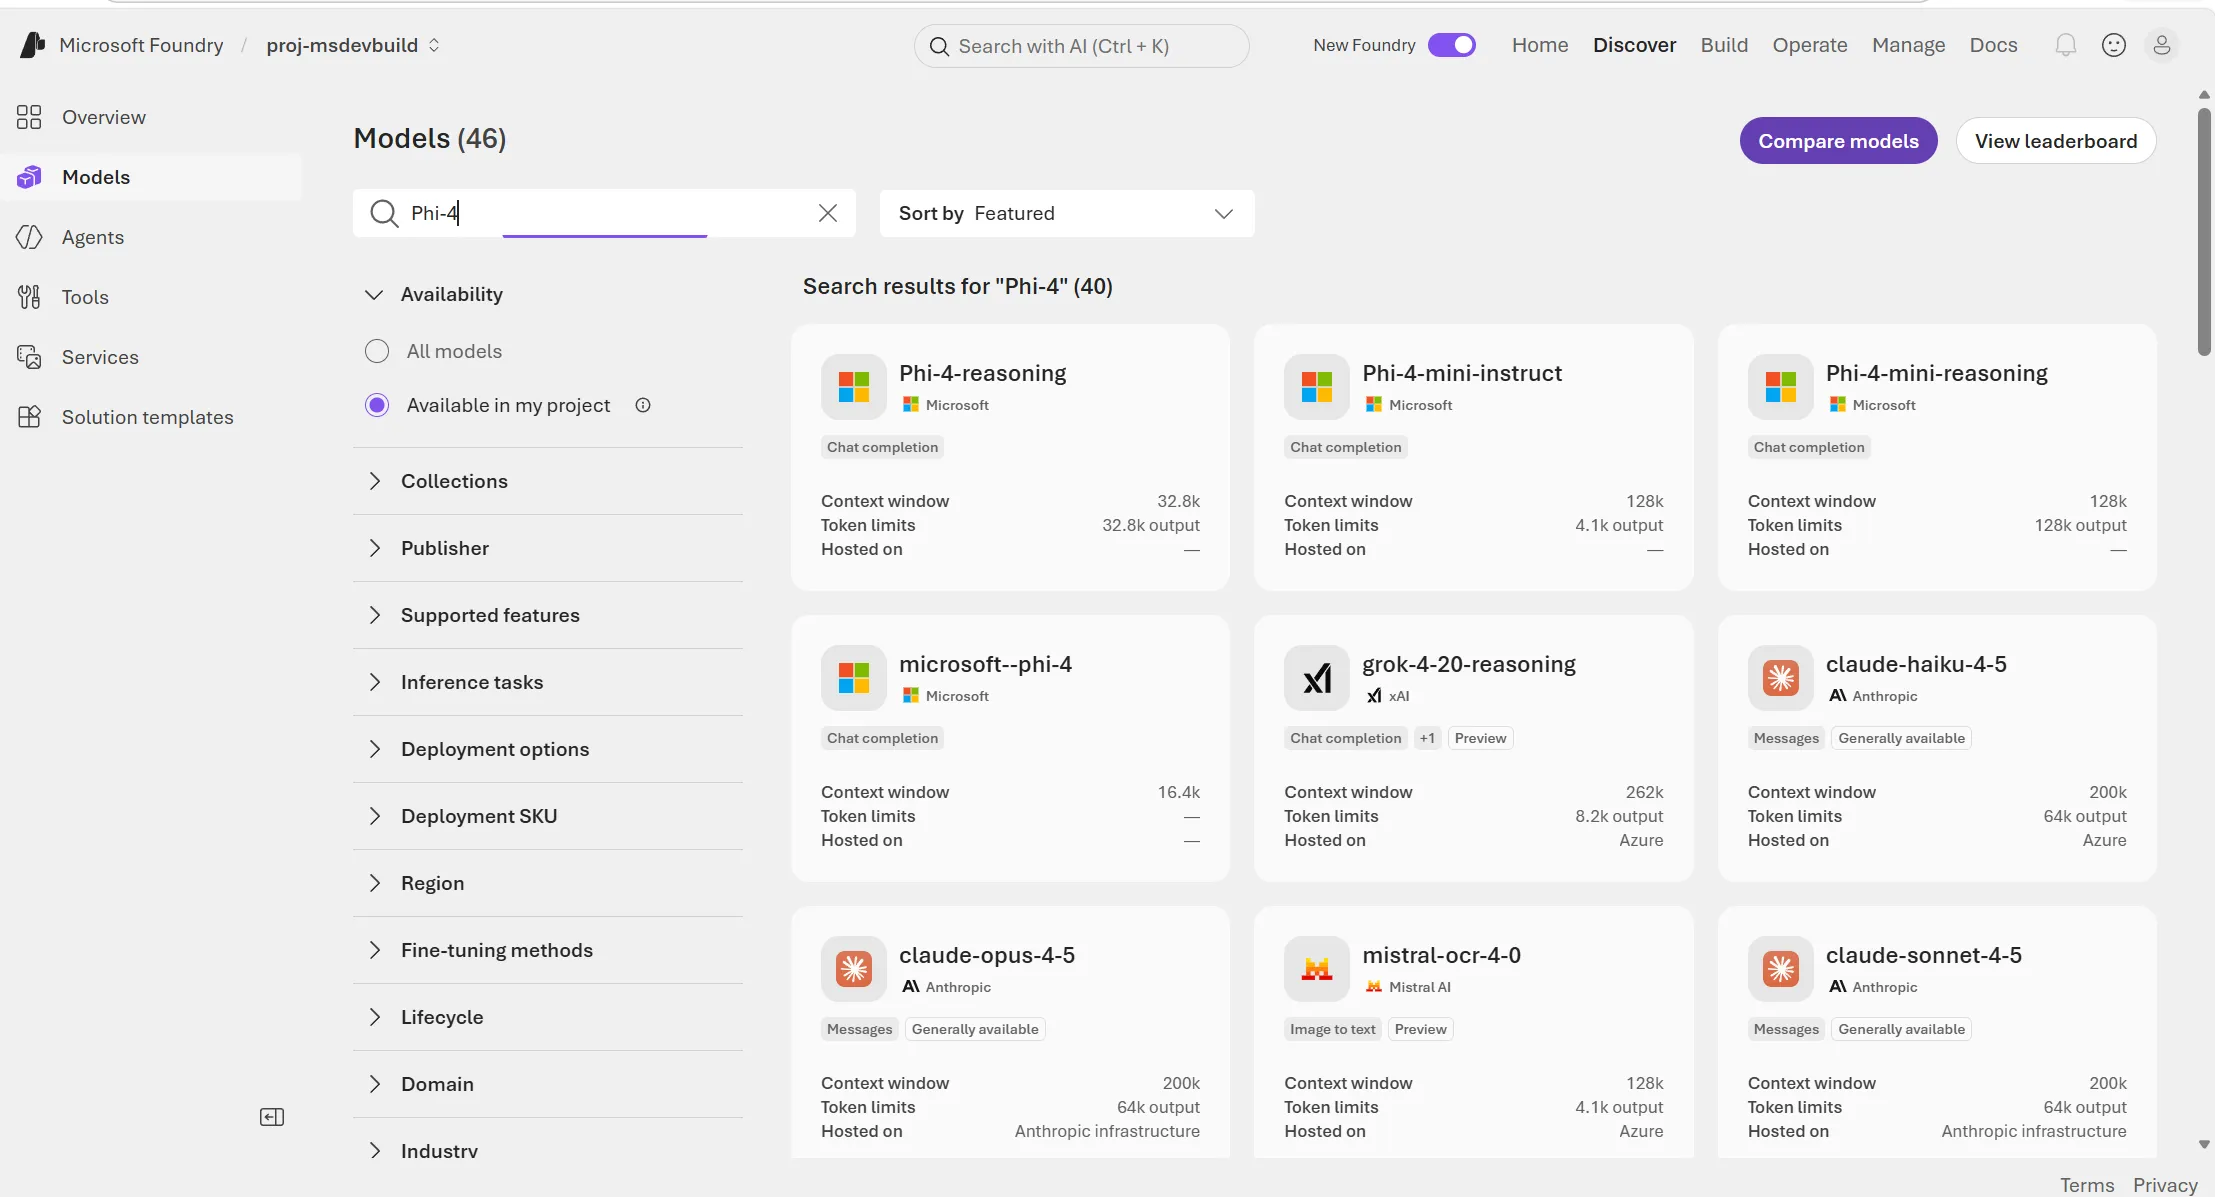
Task: Click the View leaderboard button
Action: point(2056,141)
